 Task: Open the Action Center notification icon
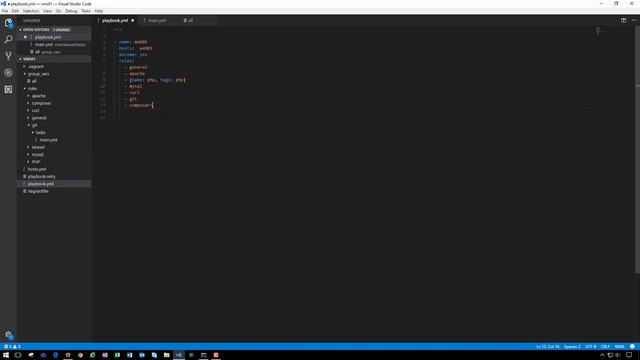pyautogui.click(x=629, y=355)
